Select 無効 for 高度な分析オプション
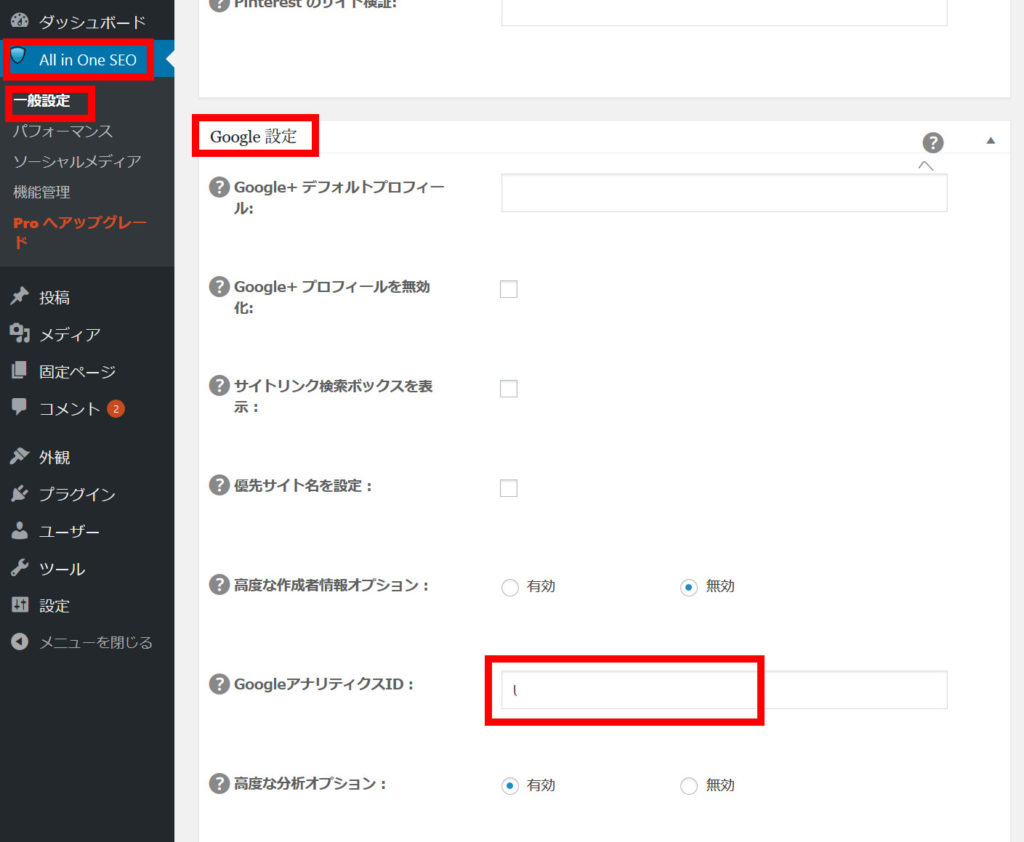The height and width of the screenshot is (842, 1024). pos(688,785)
